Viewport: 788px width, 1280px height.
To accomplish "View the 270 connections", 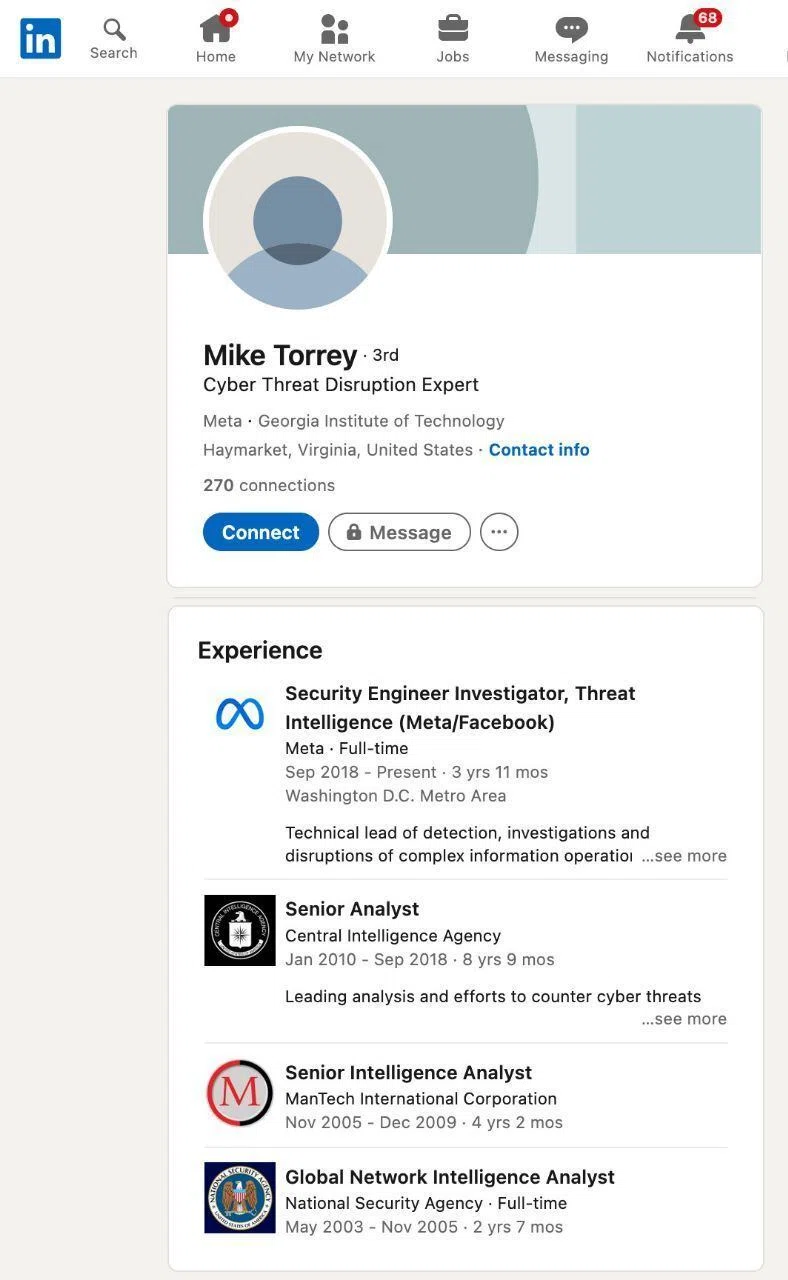I will pyautogui.click(x=269, y=485).
